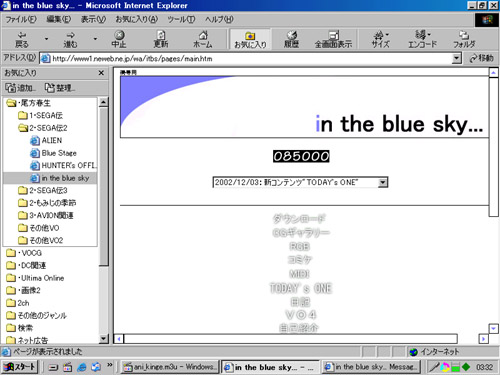Open the その他のジャンル favorites folder

[x=37, y=315]
